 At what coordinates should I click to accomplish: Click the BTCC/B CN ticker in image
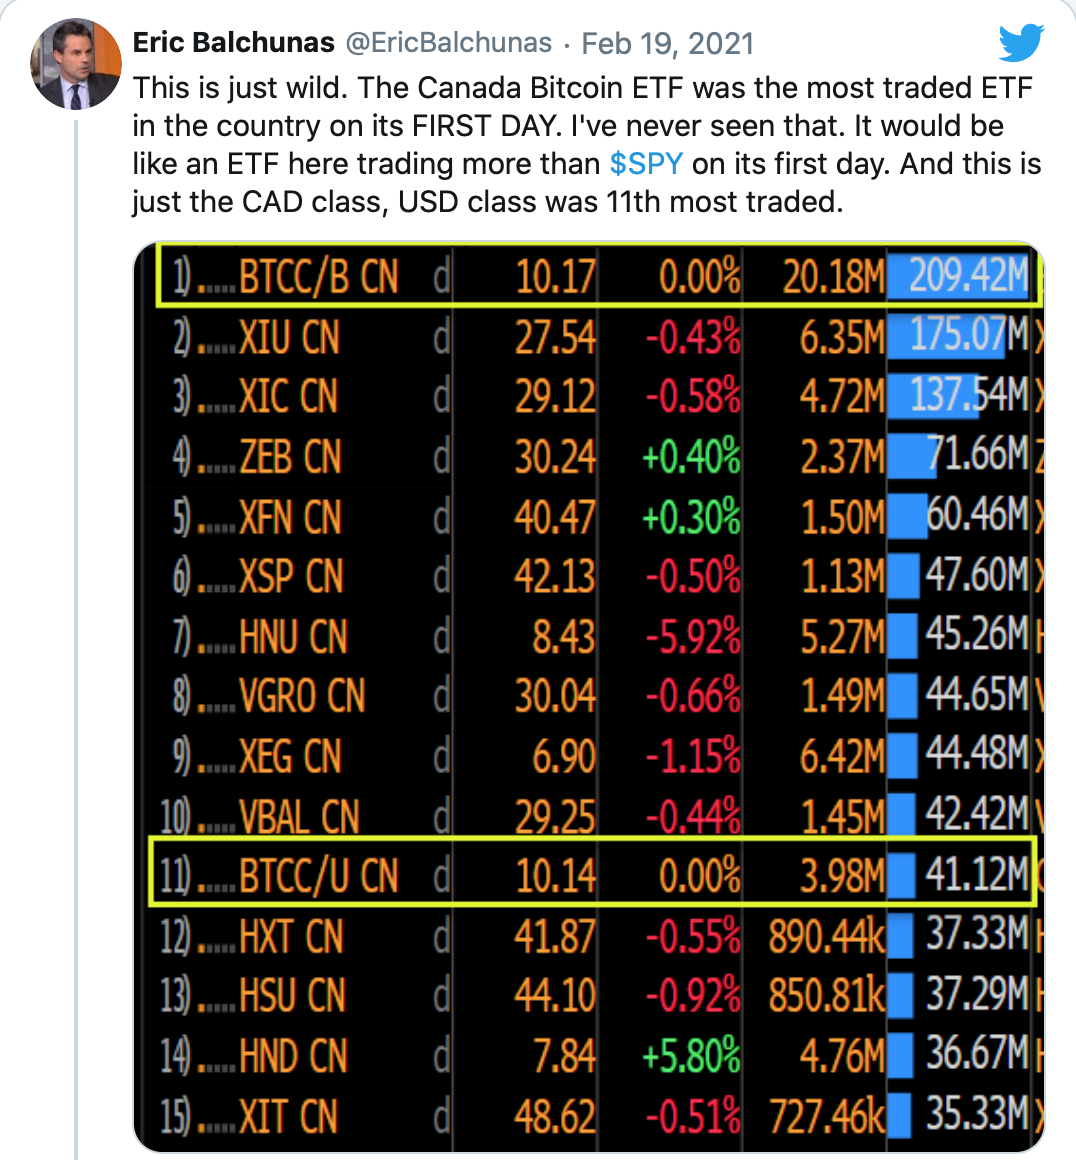318,277
